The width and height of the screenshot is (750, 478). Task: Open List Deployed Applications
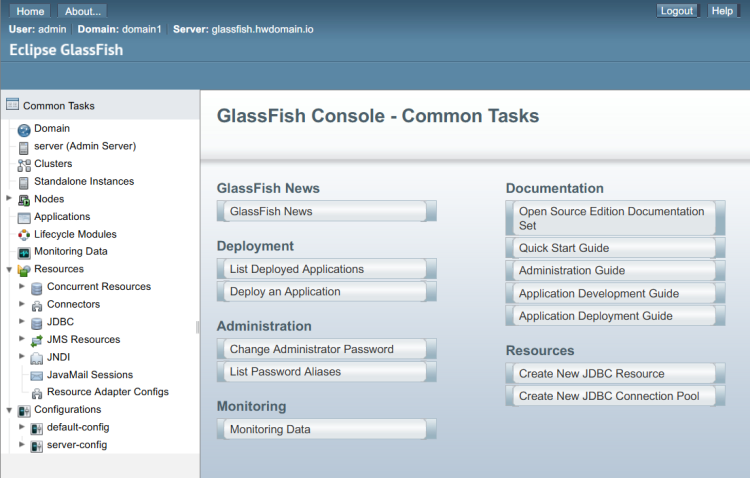[x=326, y=269]
